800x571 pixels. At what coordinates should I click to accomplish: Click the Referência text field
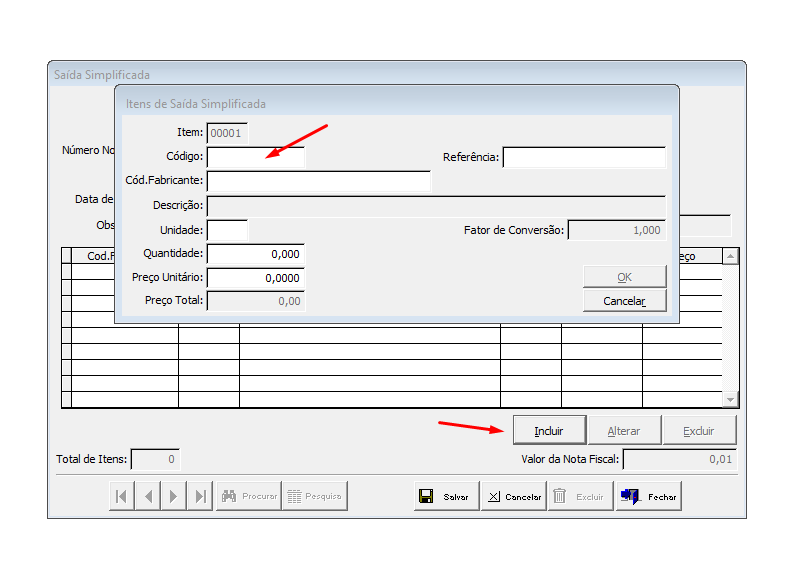pos(584,158)
